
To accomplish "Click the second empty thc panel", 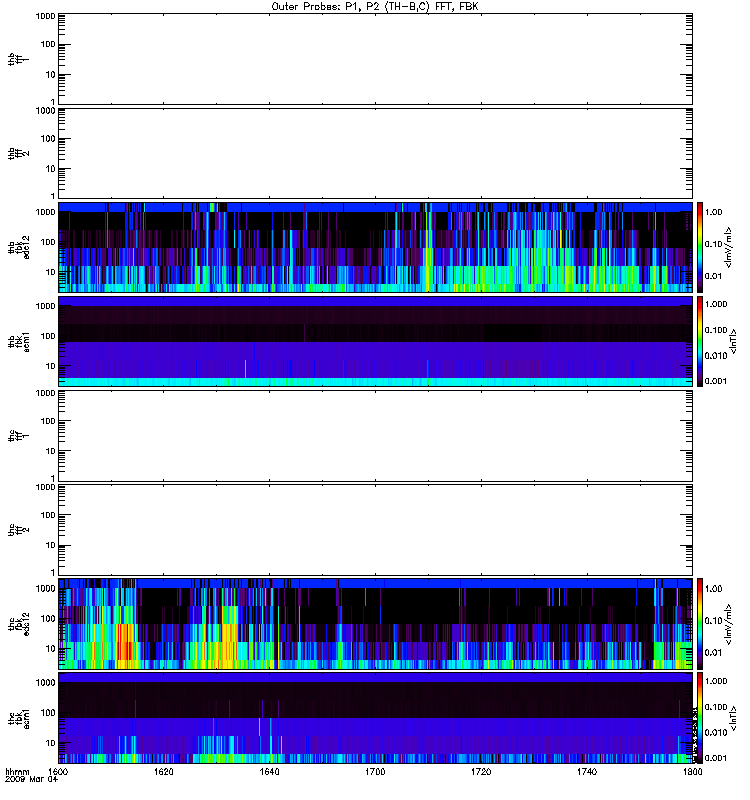I will [375, 530].
